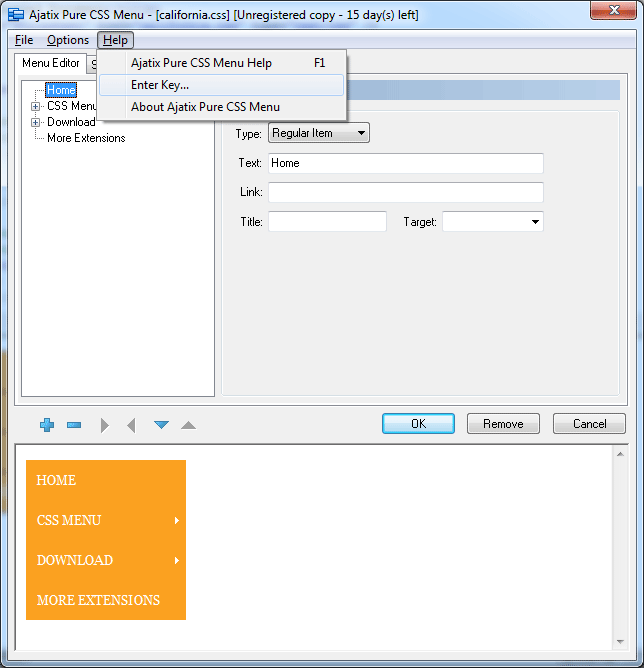644x668 pixels.
Task: Click the Ajatix app icon in title bar
Action: 16,14
